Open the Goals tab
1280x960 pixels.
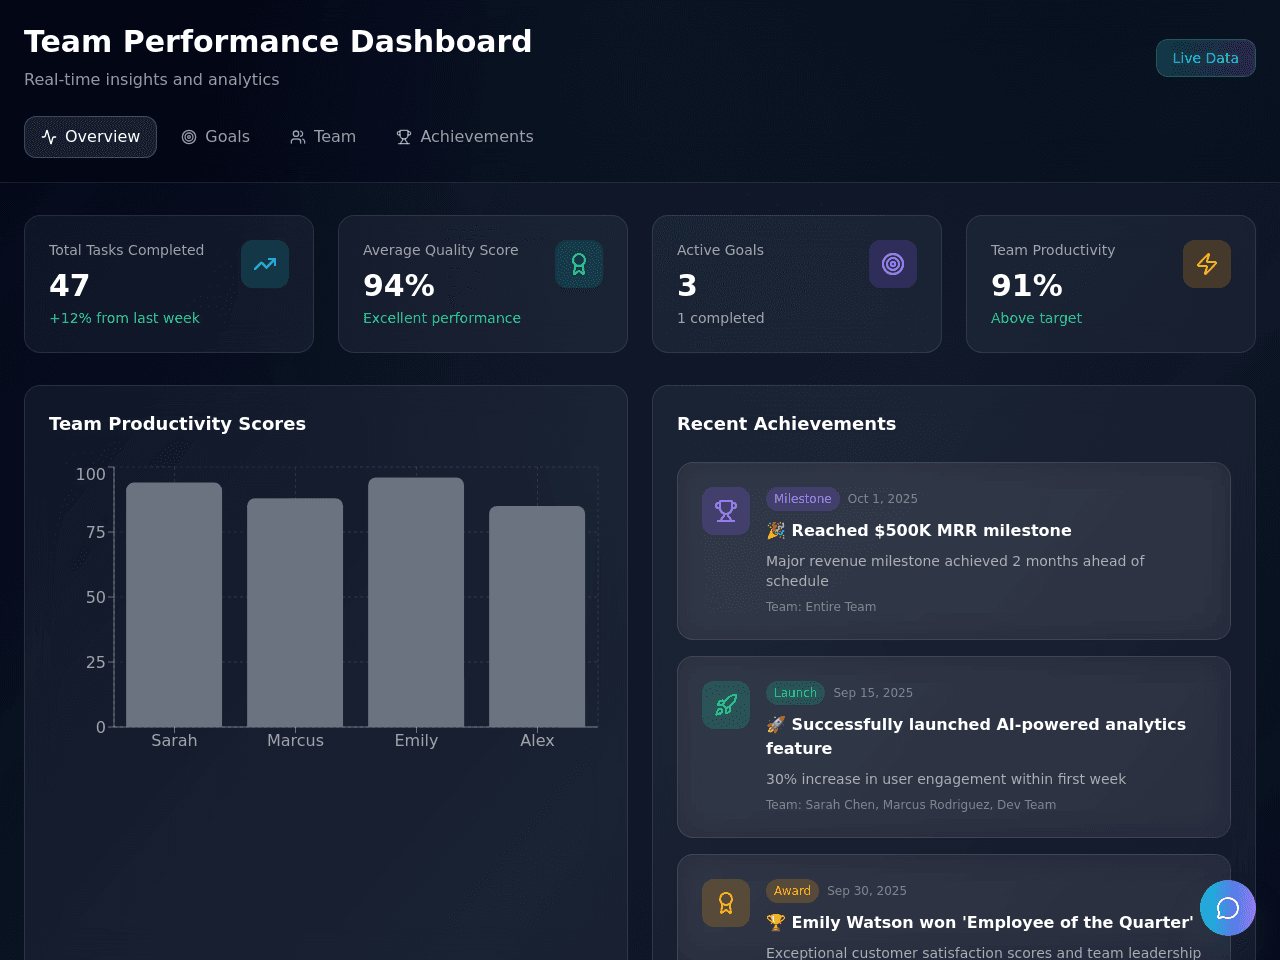tap(215, 137)
